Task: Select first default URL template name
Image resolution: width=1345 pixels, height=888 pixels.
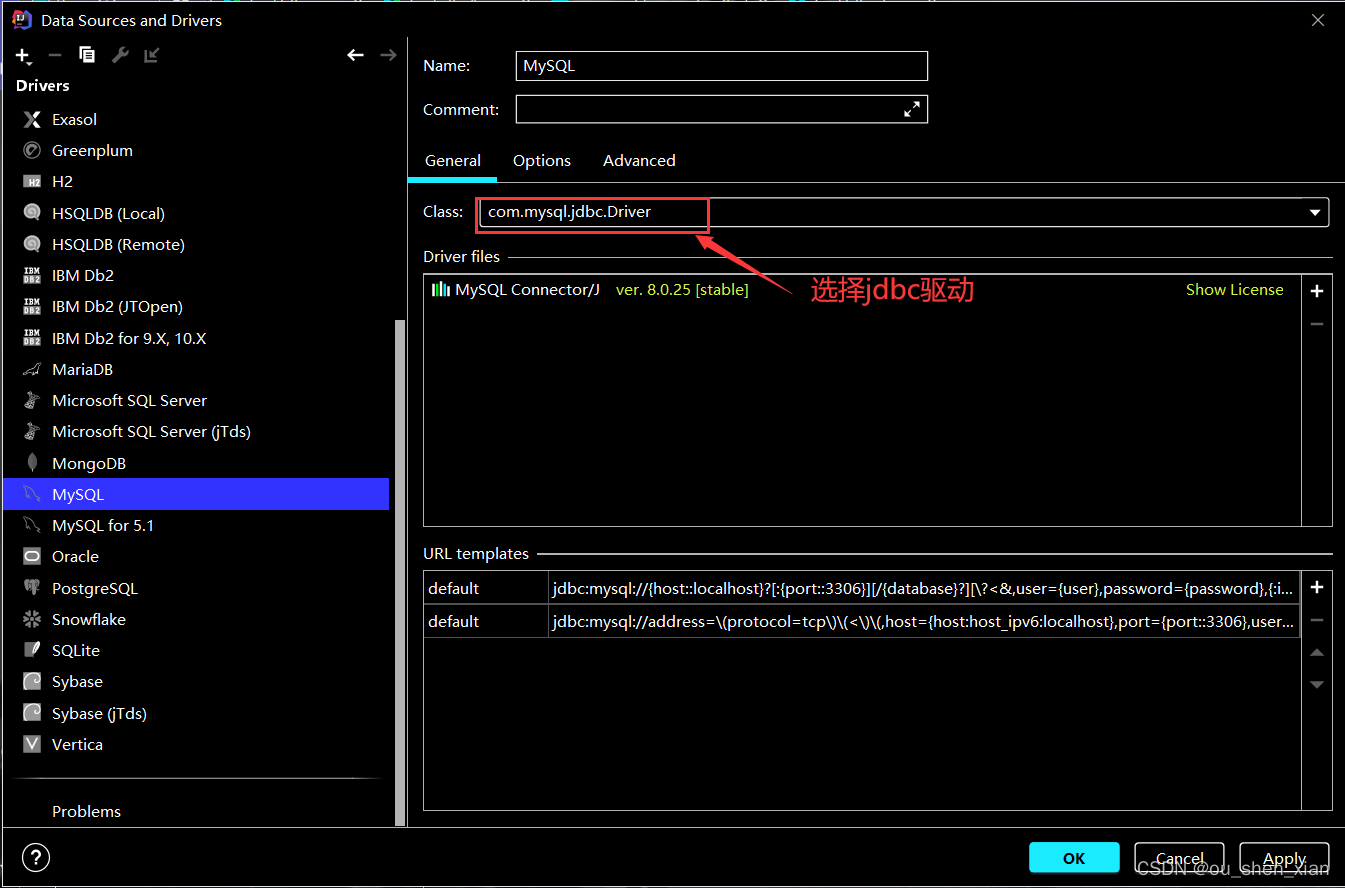Action: (x=486, y=588)
